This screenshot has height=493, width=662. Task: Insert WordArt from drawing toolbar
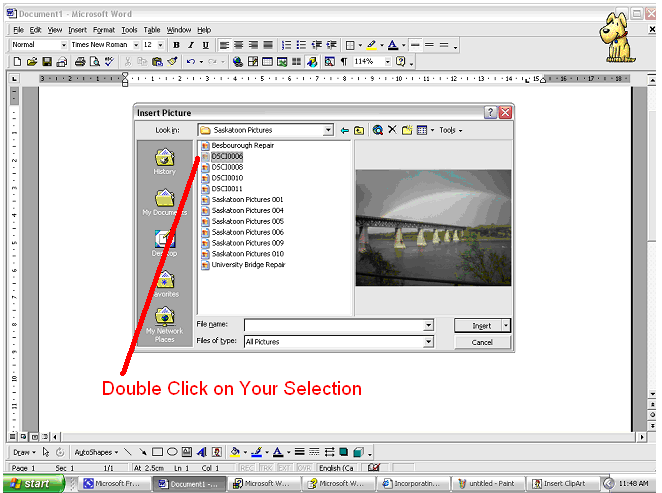click(x=202, y=452)
